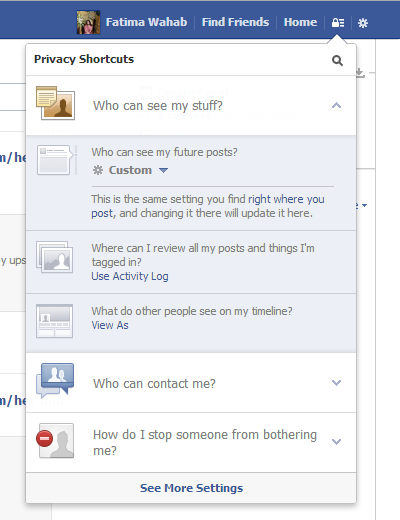Go to Home in top bar
The height and width of the screenshot is (520, 400).
click(x=300, y=22)
